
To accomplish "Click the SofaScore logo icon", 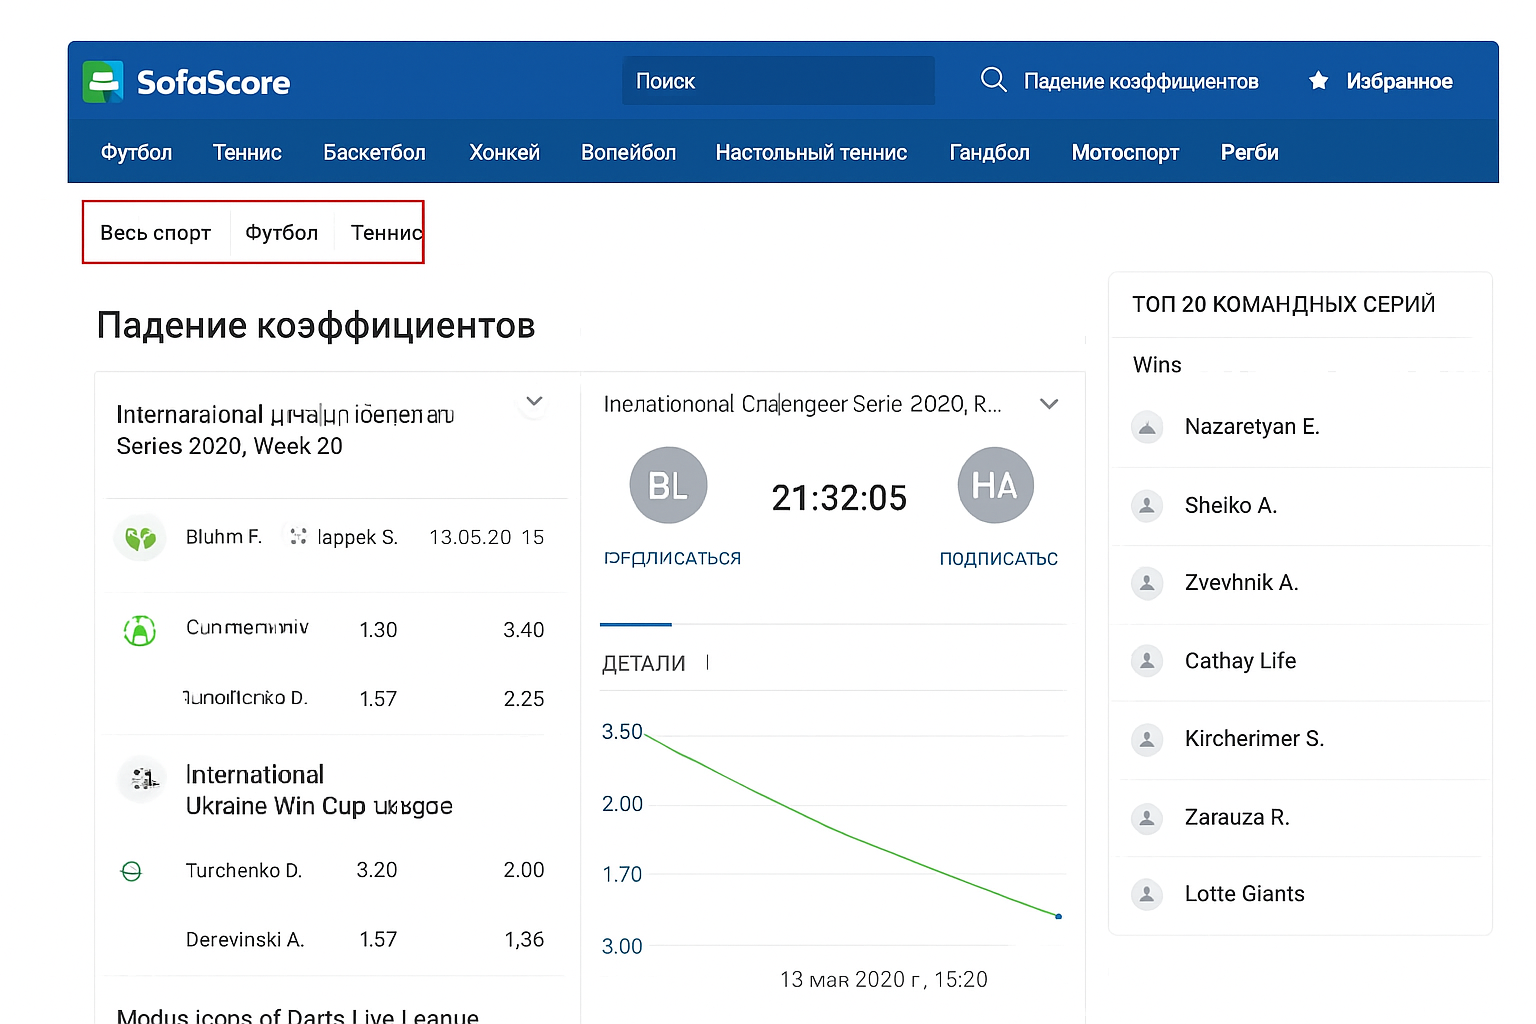I will [x=103, y=82].
